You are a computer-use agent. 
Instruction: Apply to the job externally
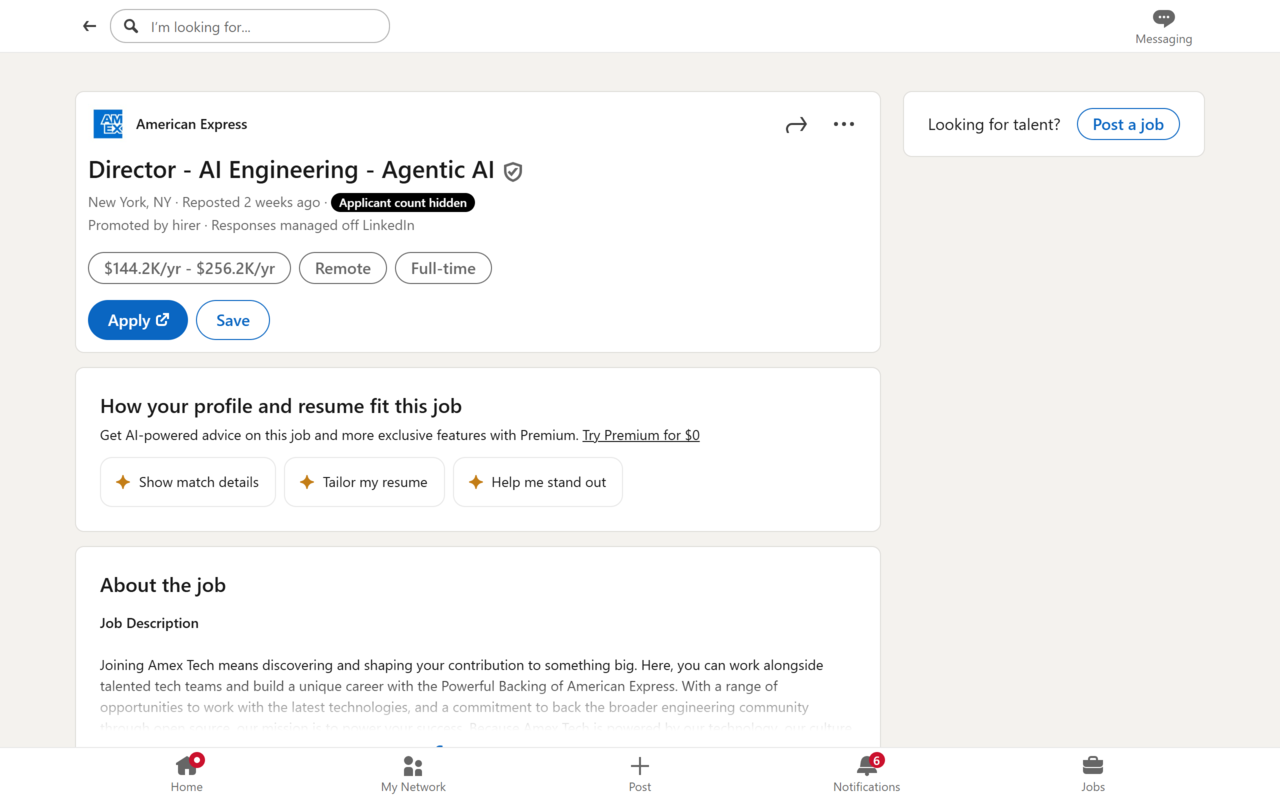(x=138, y=320)
